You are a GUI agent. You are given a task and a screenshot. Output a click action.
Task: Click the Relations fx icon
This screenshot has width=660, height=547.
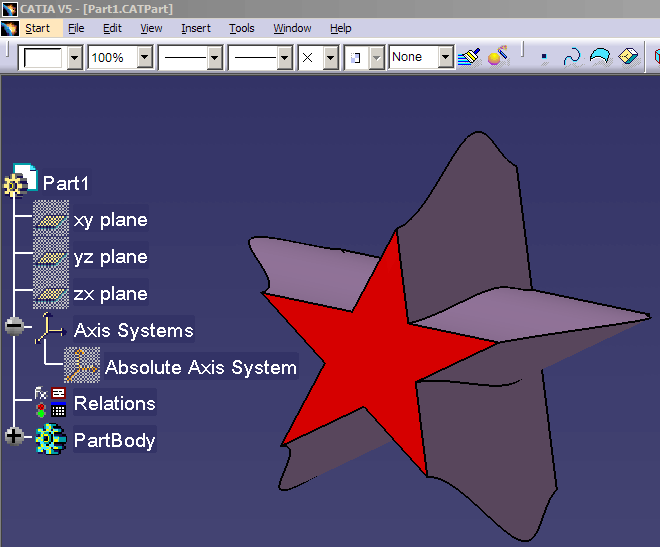[50, 402]
